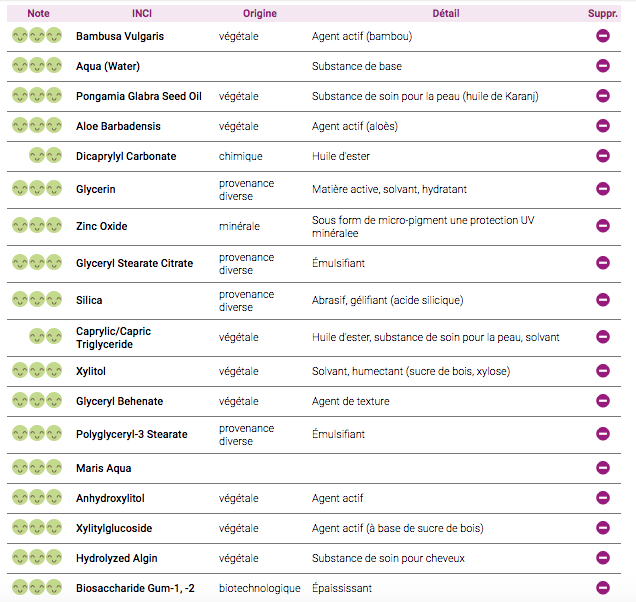This screenshot has width=636, height=602.
Task: Click remove icon for Aloe Barbadensis
Action: [603, 126]
